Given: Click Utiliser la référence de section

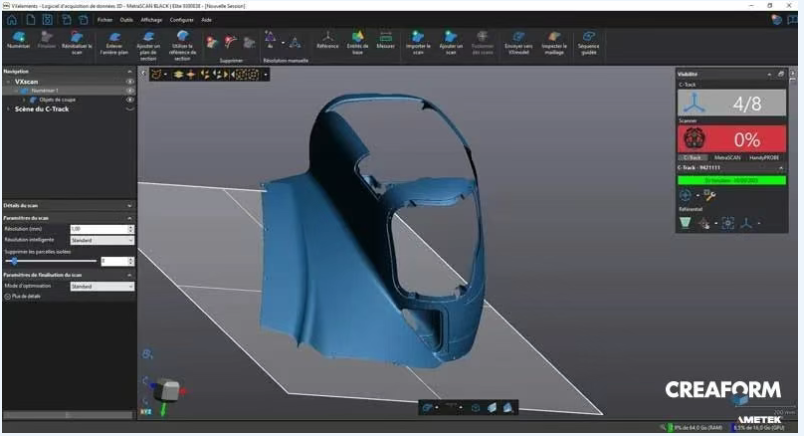Looking at the screenshot, I should [183, 45].
